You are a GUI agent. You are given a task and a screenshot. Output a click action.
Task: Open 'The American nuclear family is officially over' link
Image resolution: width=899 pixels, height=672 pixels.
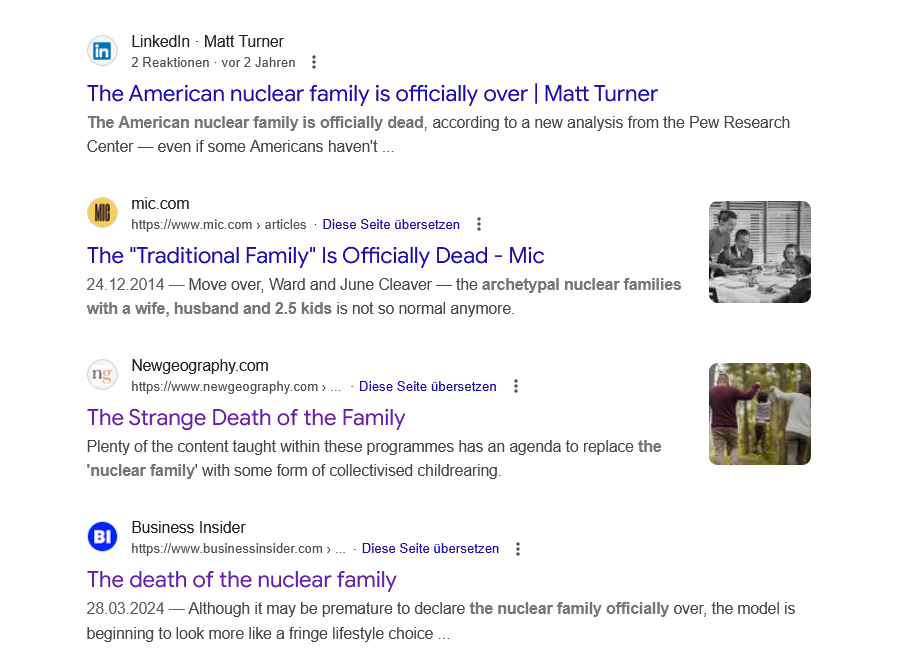point(372,93)
